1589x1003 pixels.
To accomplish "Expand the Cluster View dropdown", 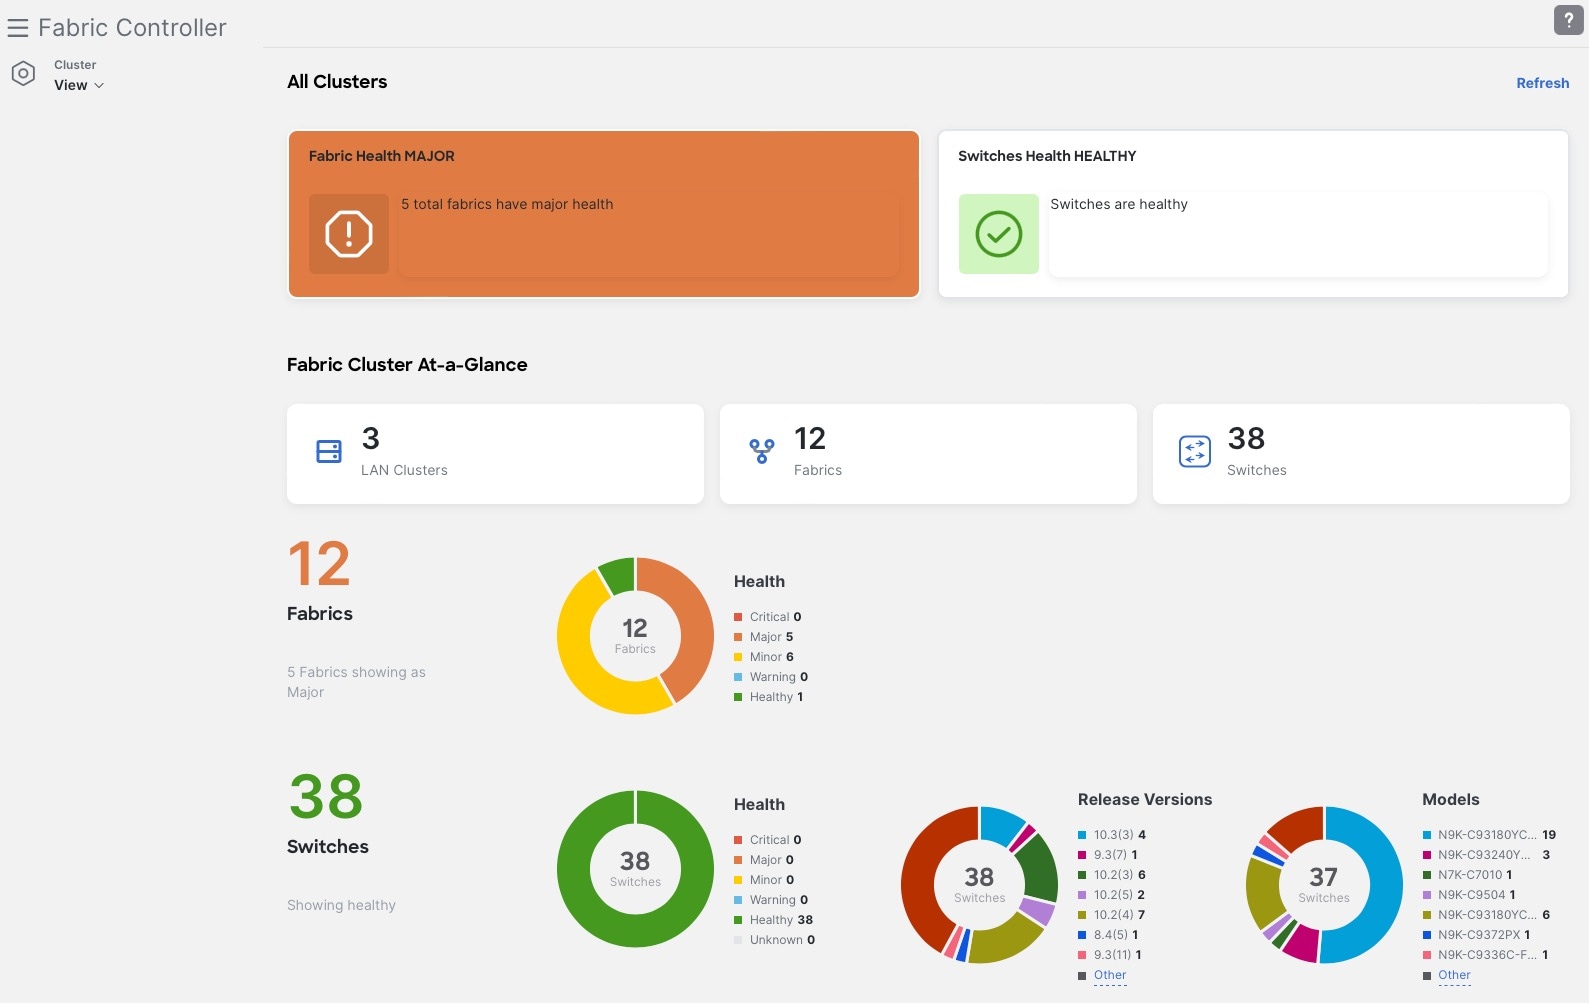I will (x=79, y=85).
